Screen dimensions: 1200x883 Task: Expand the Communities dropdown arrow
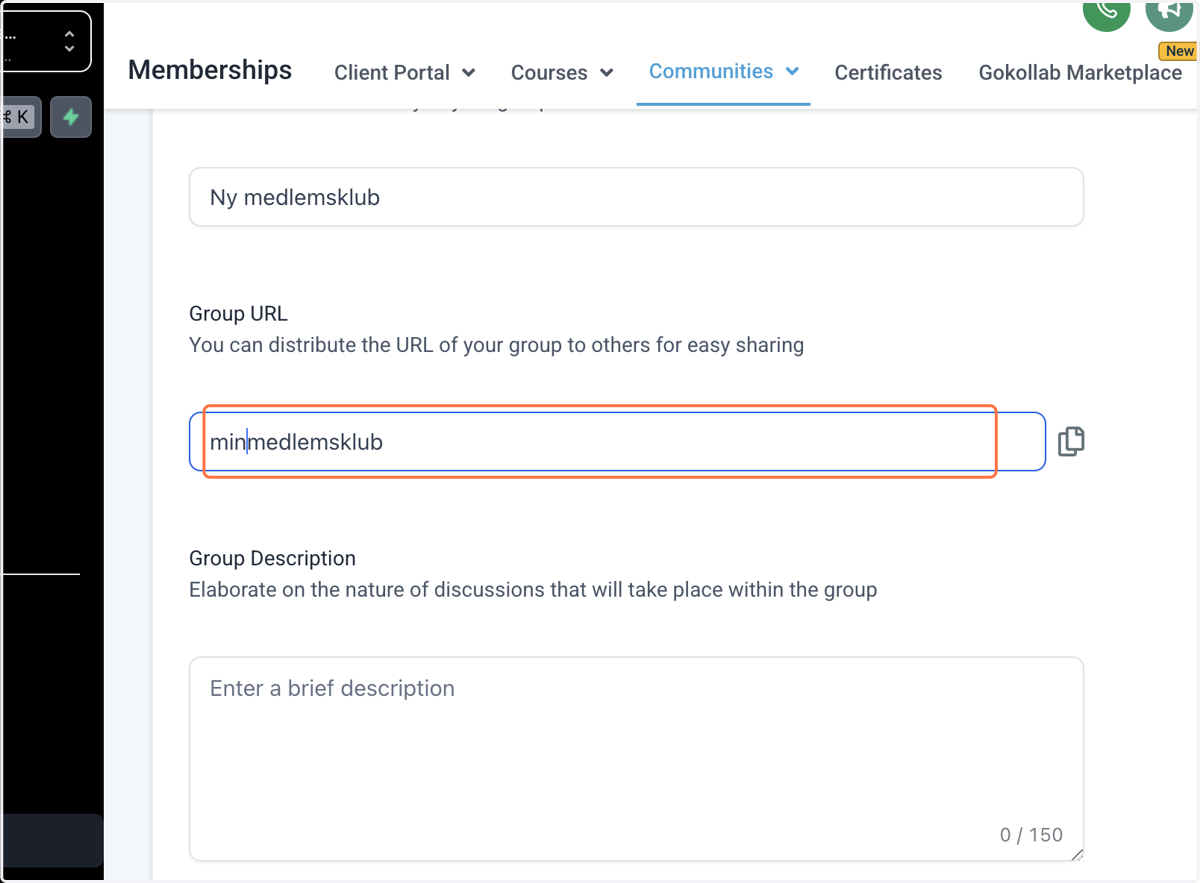pyautogui.click(x=792, y=71)
